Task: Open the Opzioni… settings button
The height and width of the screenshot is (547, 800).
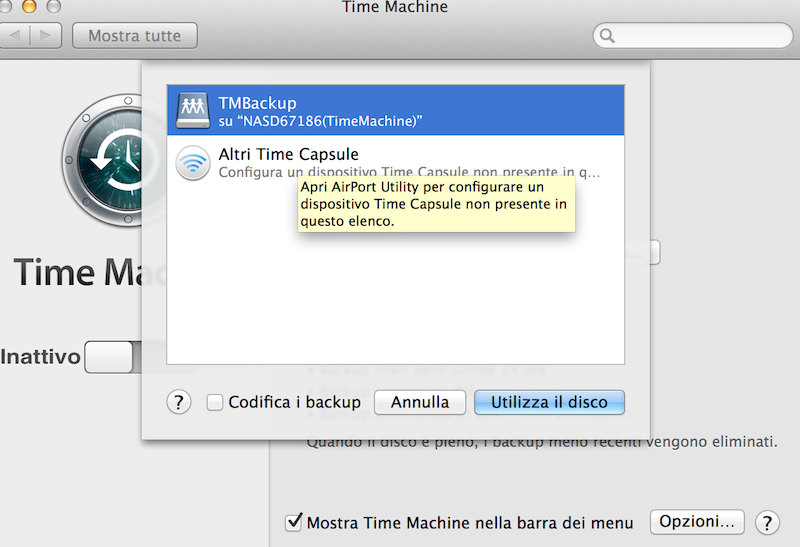Action: coord(697,522)
